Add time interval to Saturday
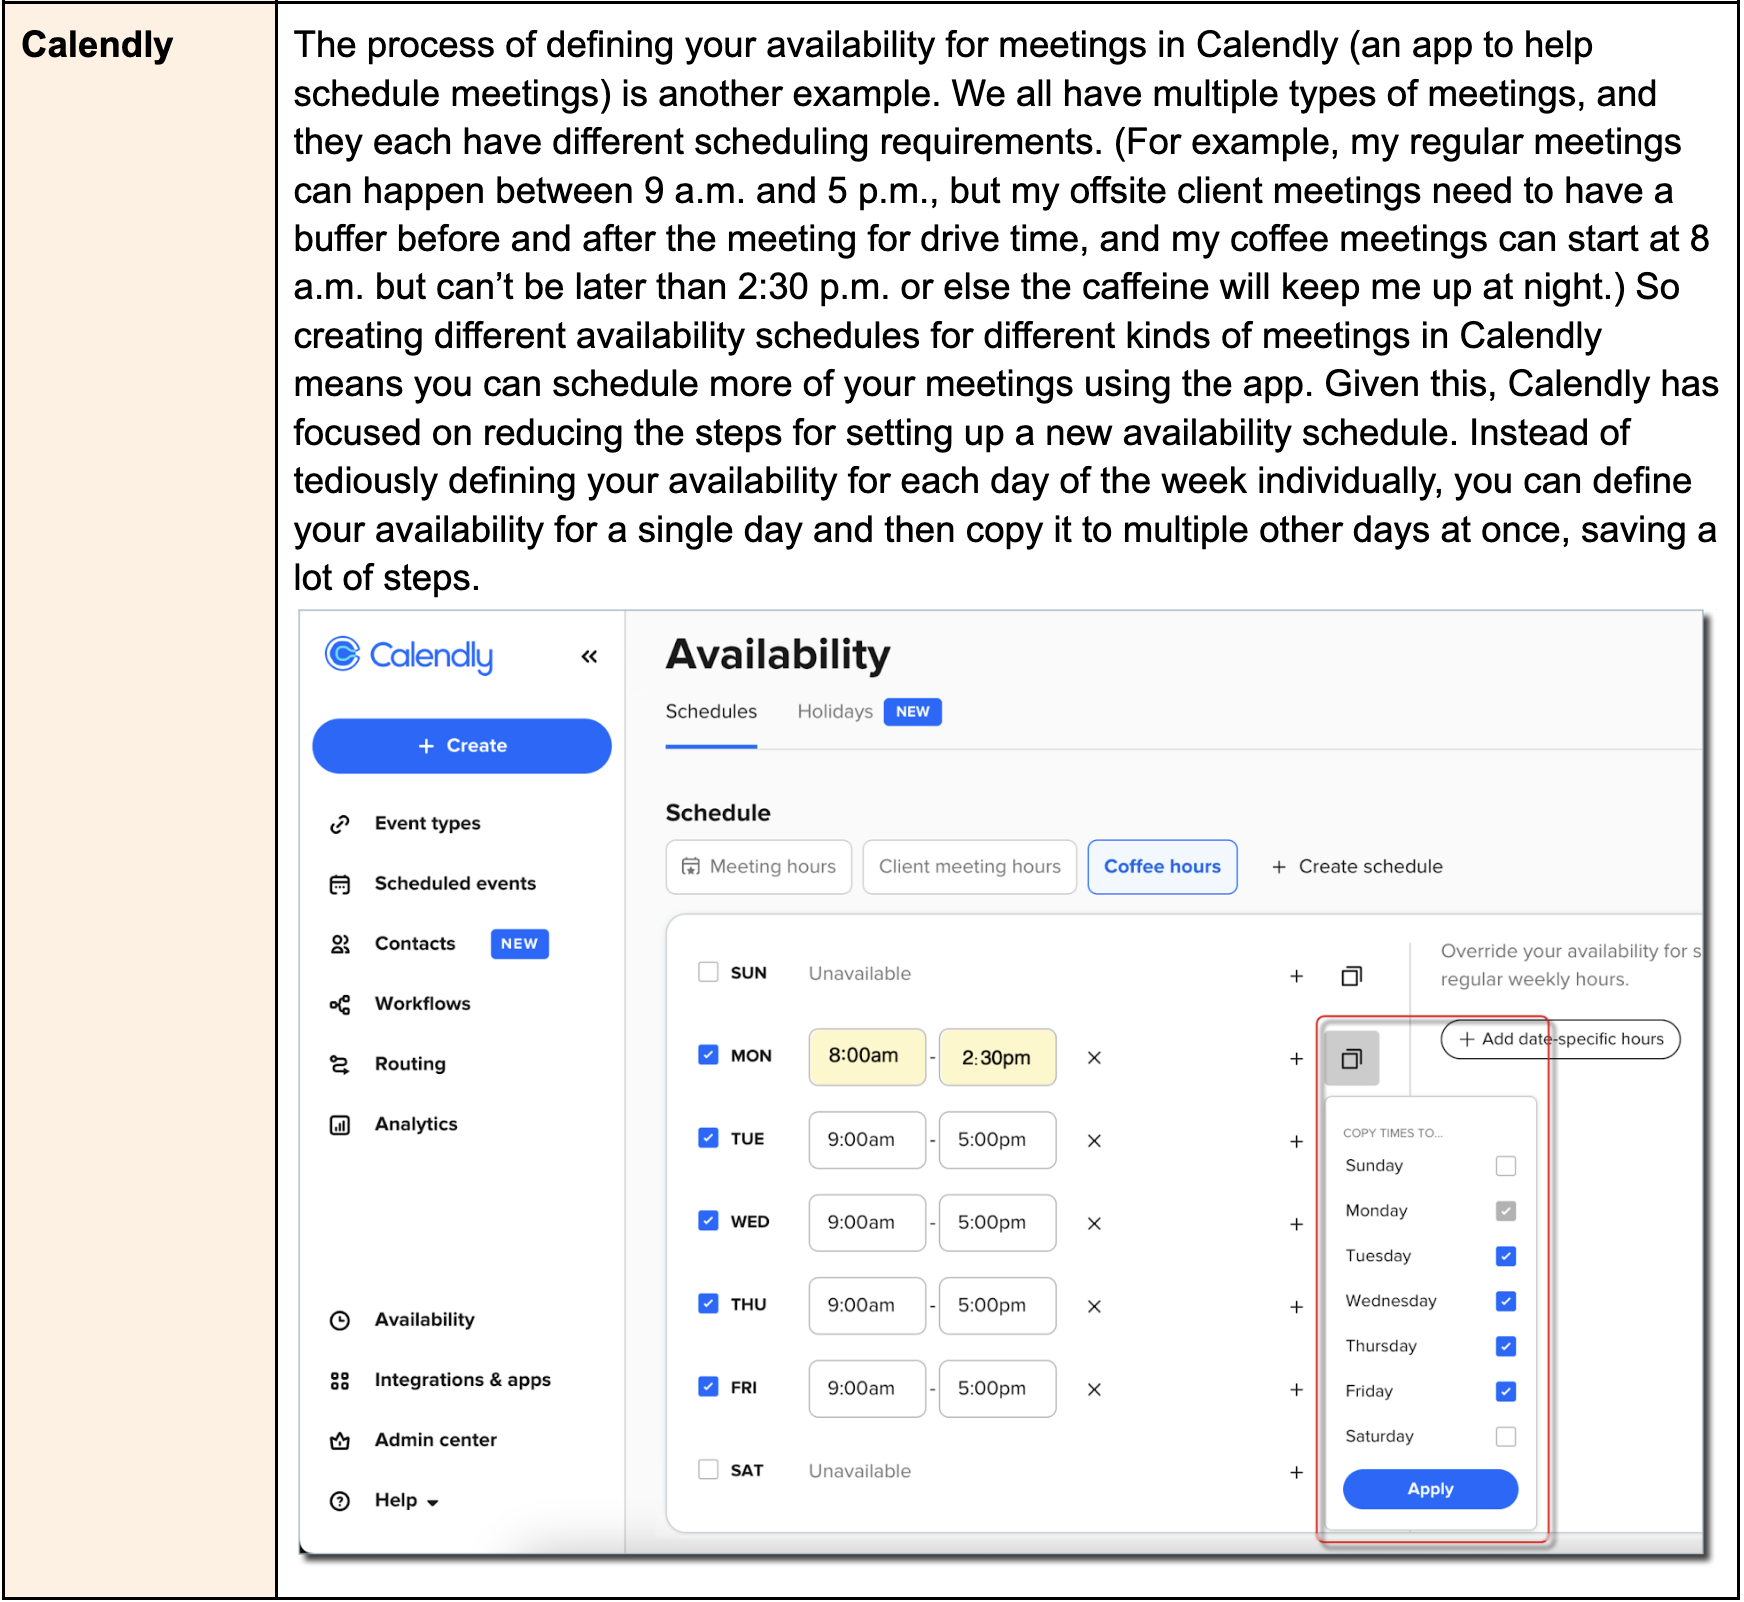The width and height of the screenshot is (1744, 1602). 1296,1473
